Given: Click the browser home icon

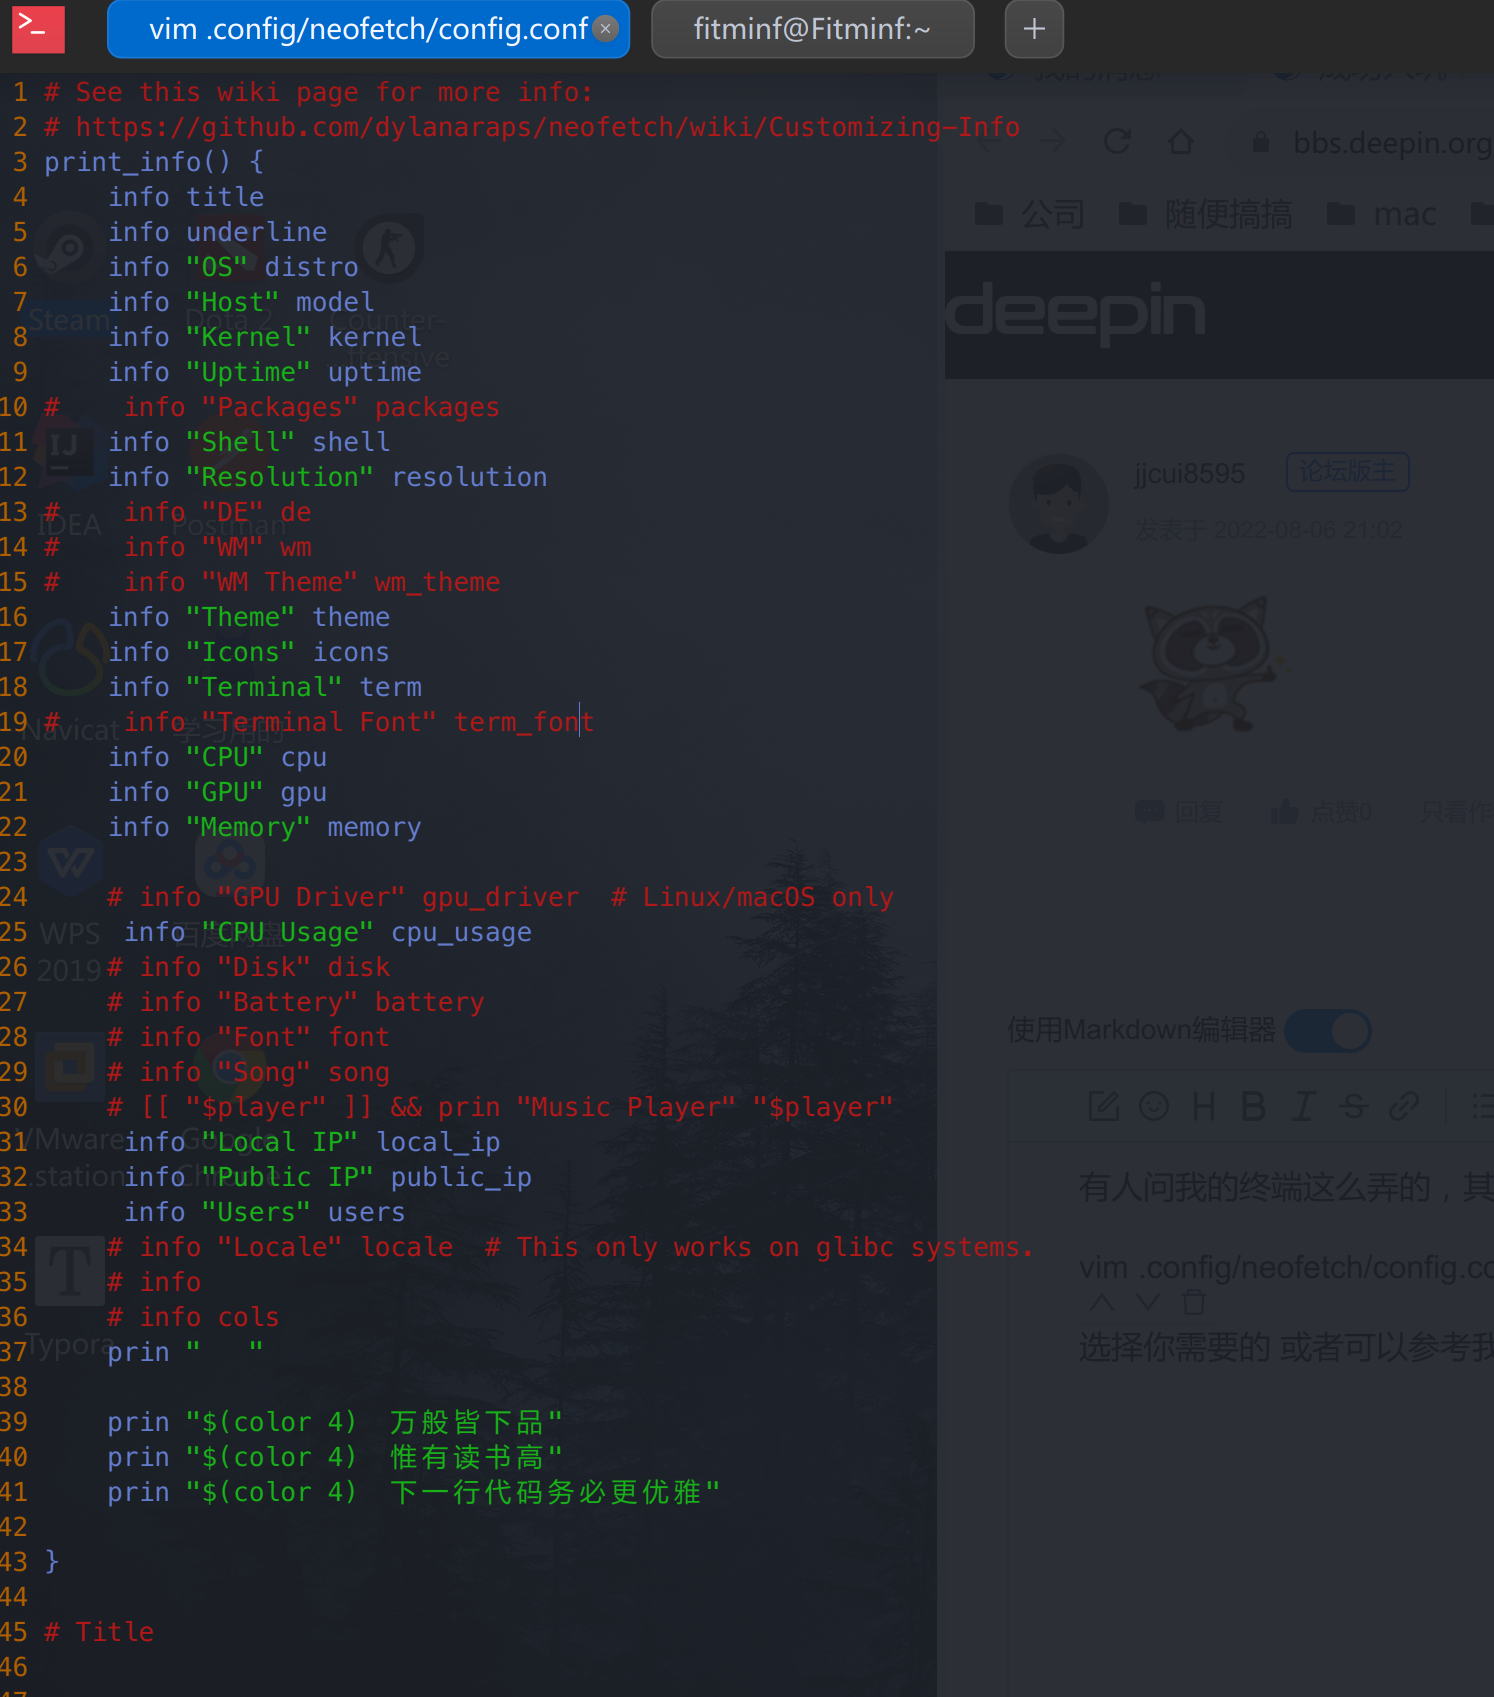Looking at the screenshot, I should point(1181,142).
